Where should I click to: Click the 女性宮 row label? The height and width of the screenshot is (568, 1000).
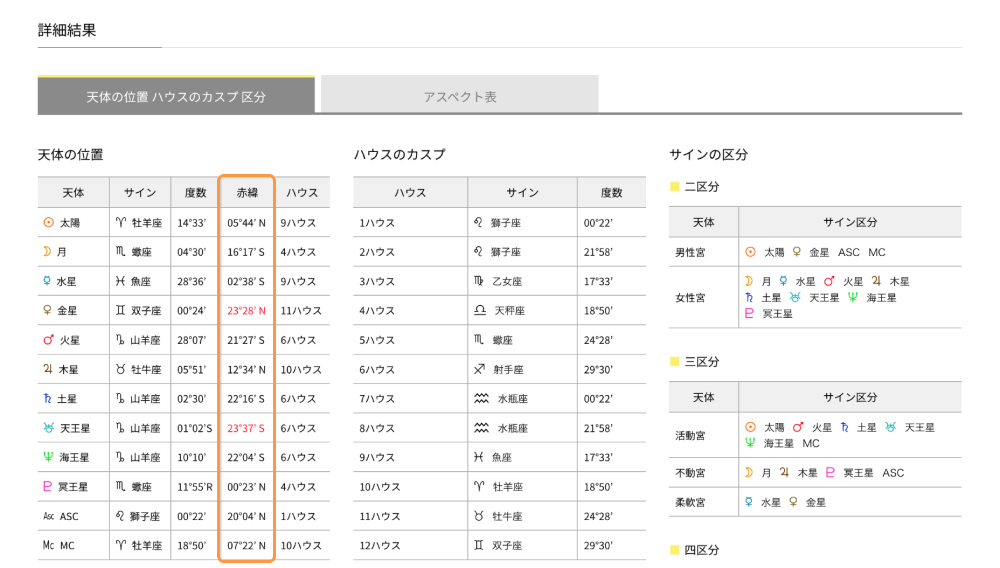[x=690, y=297]
